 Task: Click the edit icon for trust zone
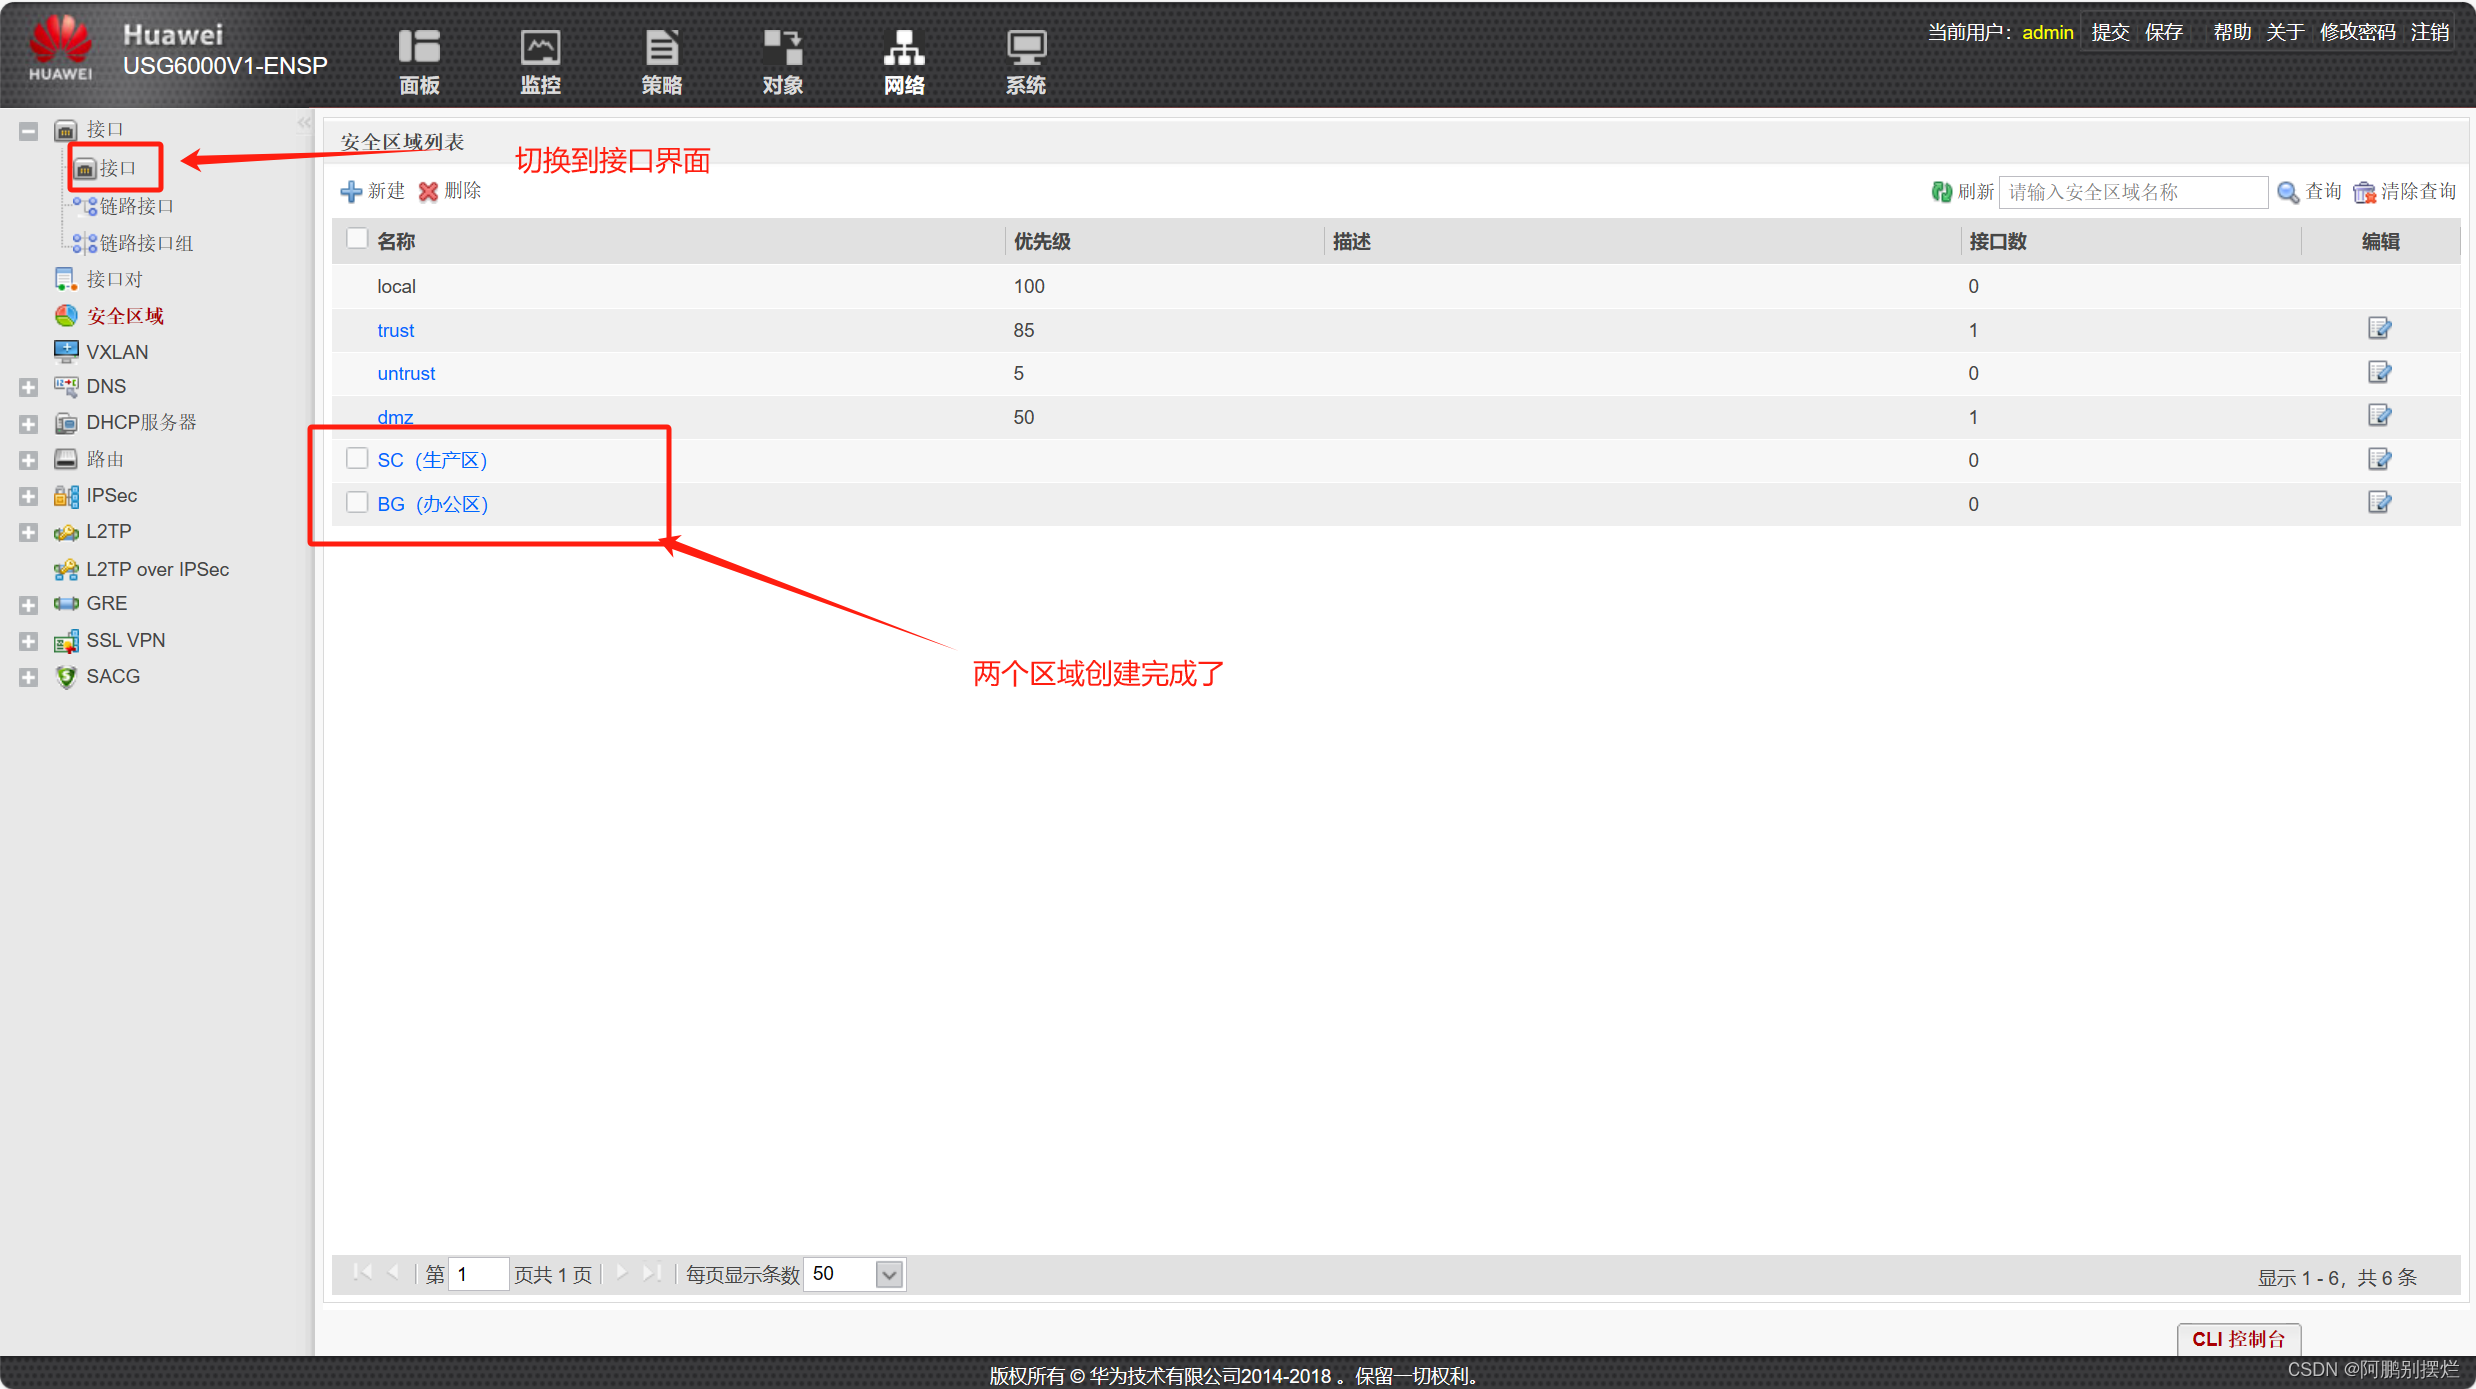pos(2379,329)
